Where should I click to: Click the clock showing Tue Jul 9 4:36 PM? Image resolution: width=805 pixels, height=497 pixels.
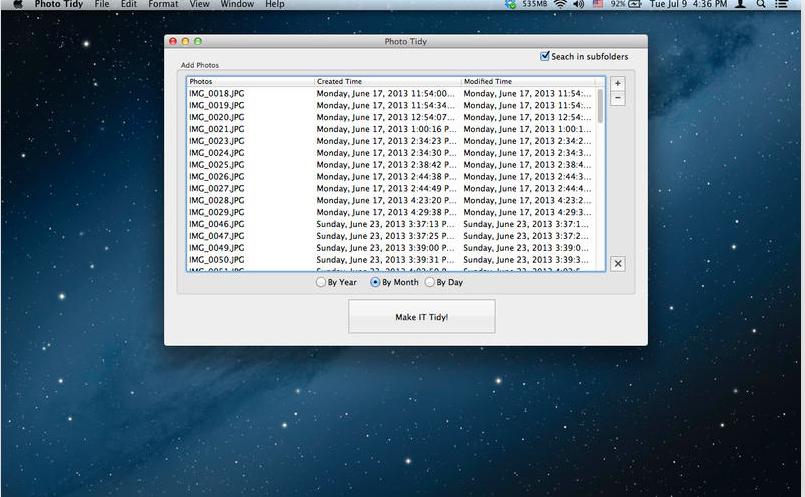coord(688,4)
